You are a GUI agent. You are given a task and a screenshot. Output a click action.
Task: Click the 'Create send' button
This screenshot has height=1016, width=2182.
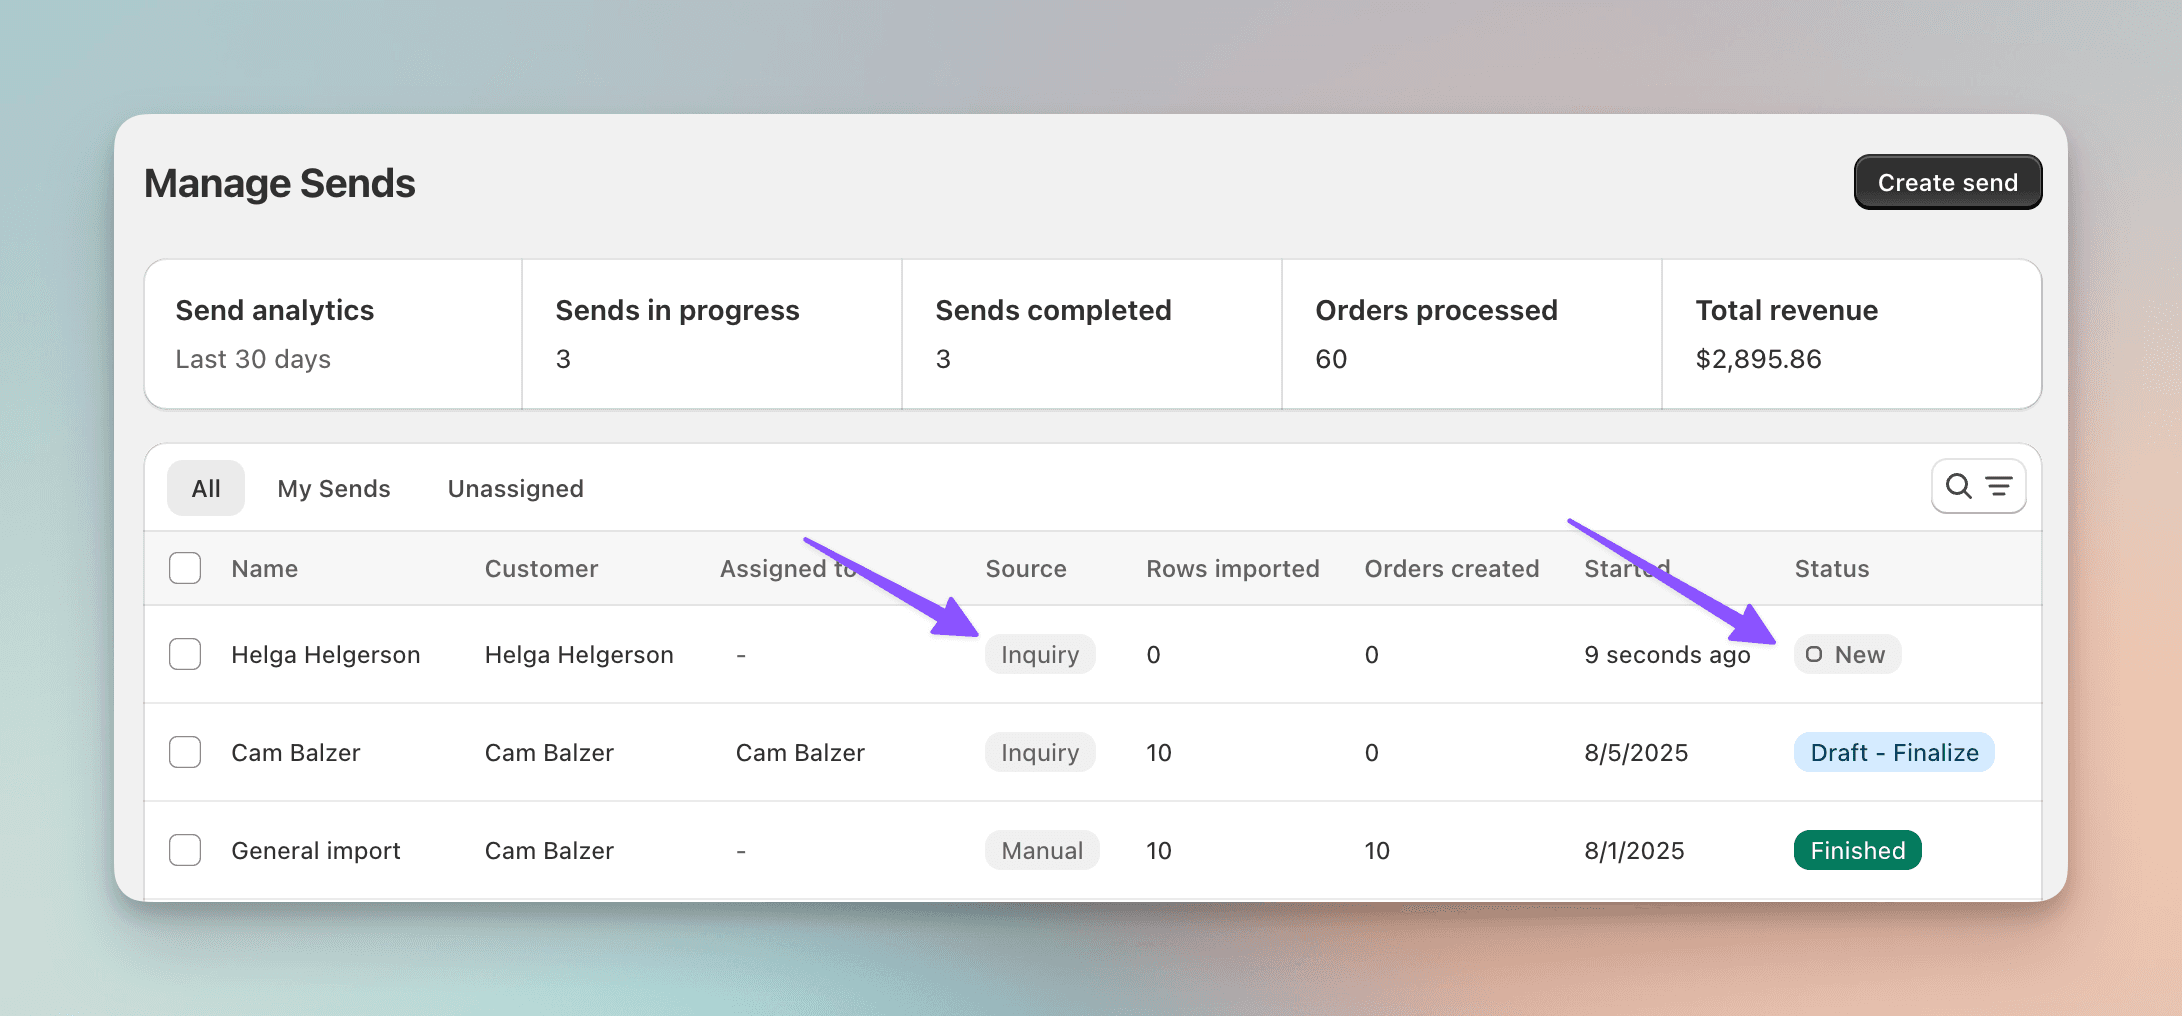point(1947,182)
